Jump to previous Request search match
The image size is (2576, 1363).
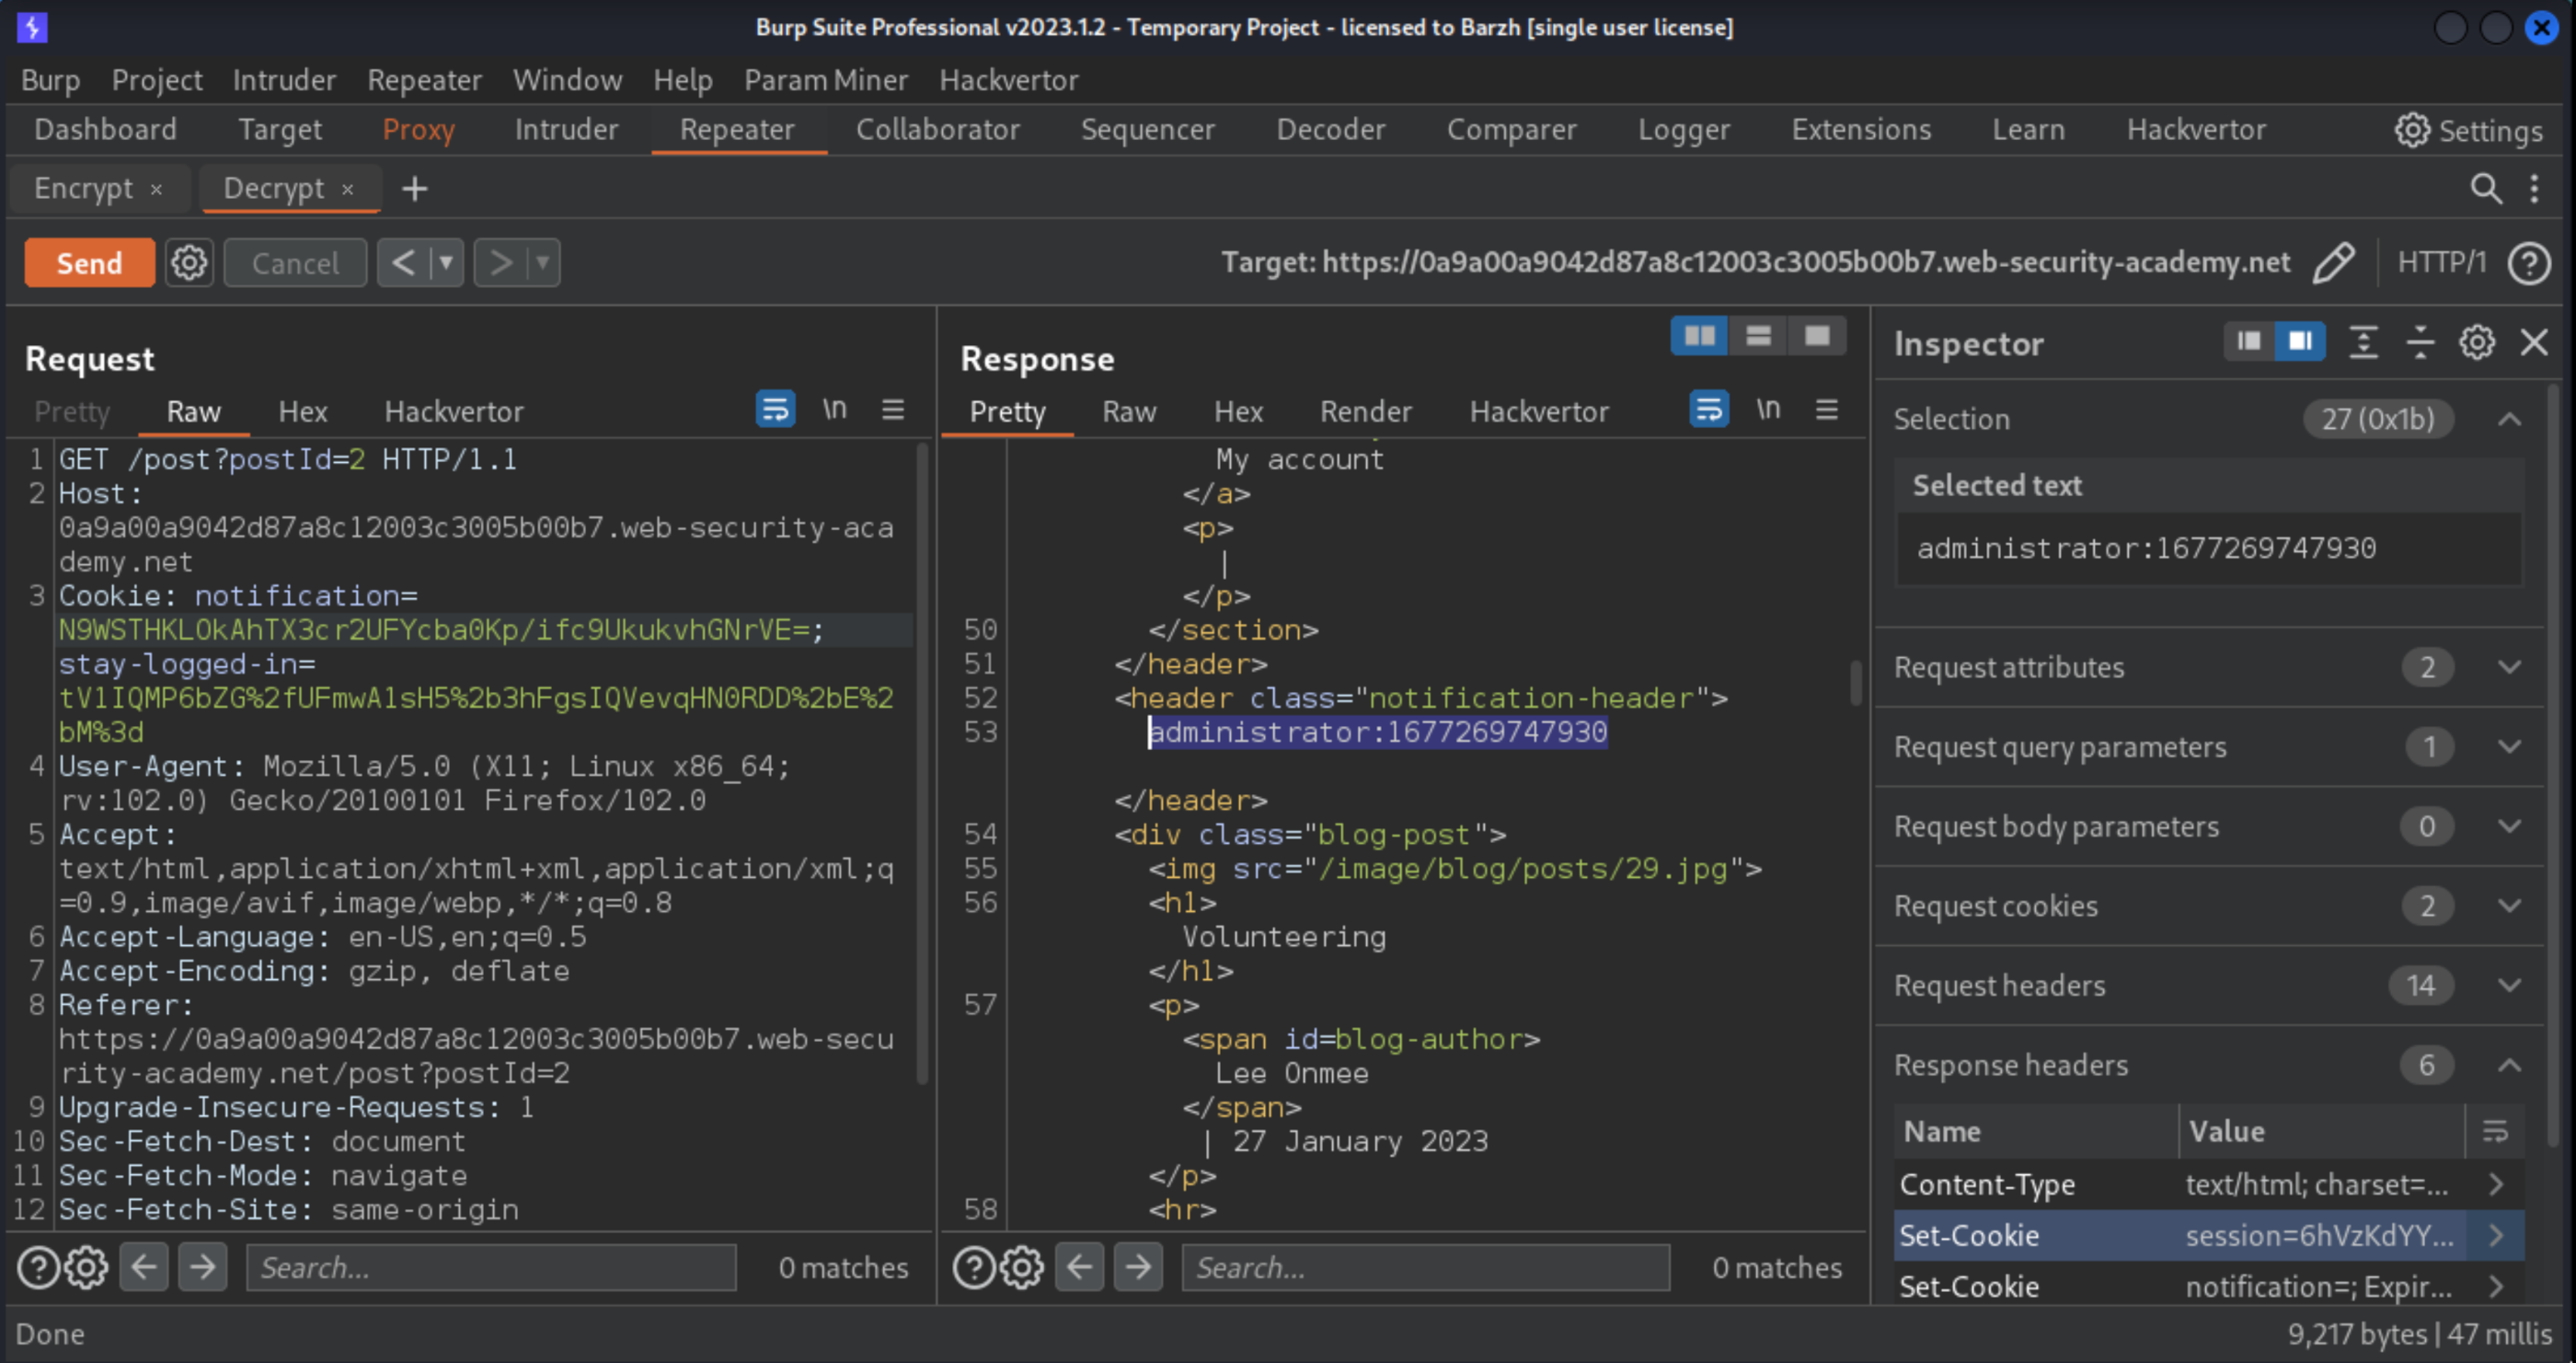click(x=144, y=1268)
